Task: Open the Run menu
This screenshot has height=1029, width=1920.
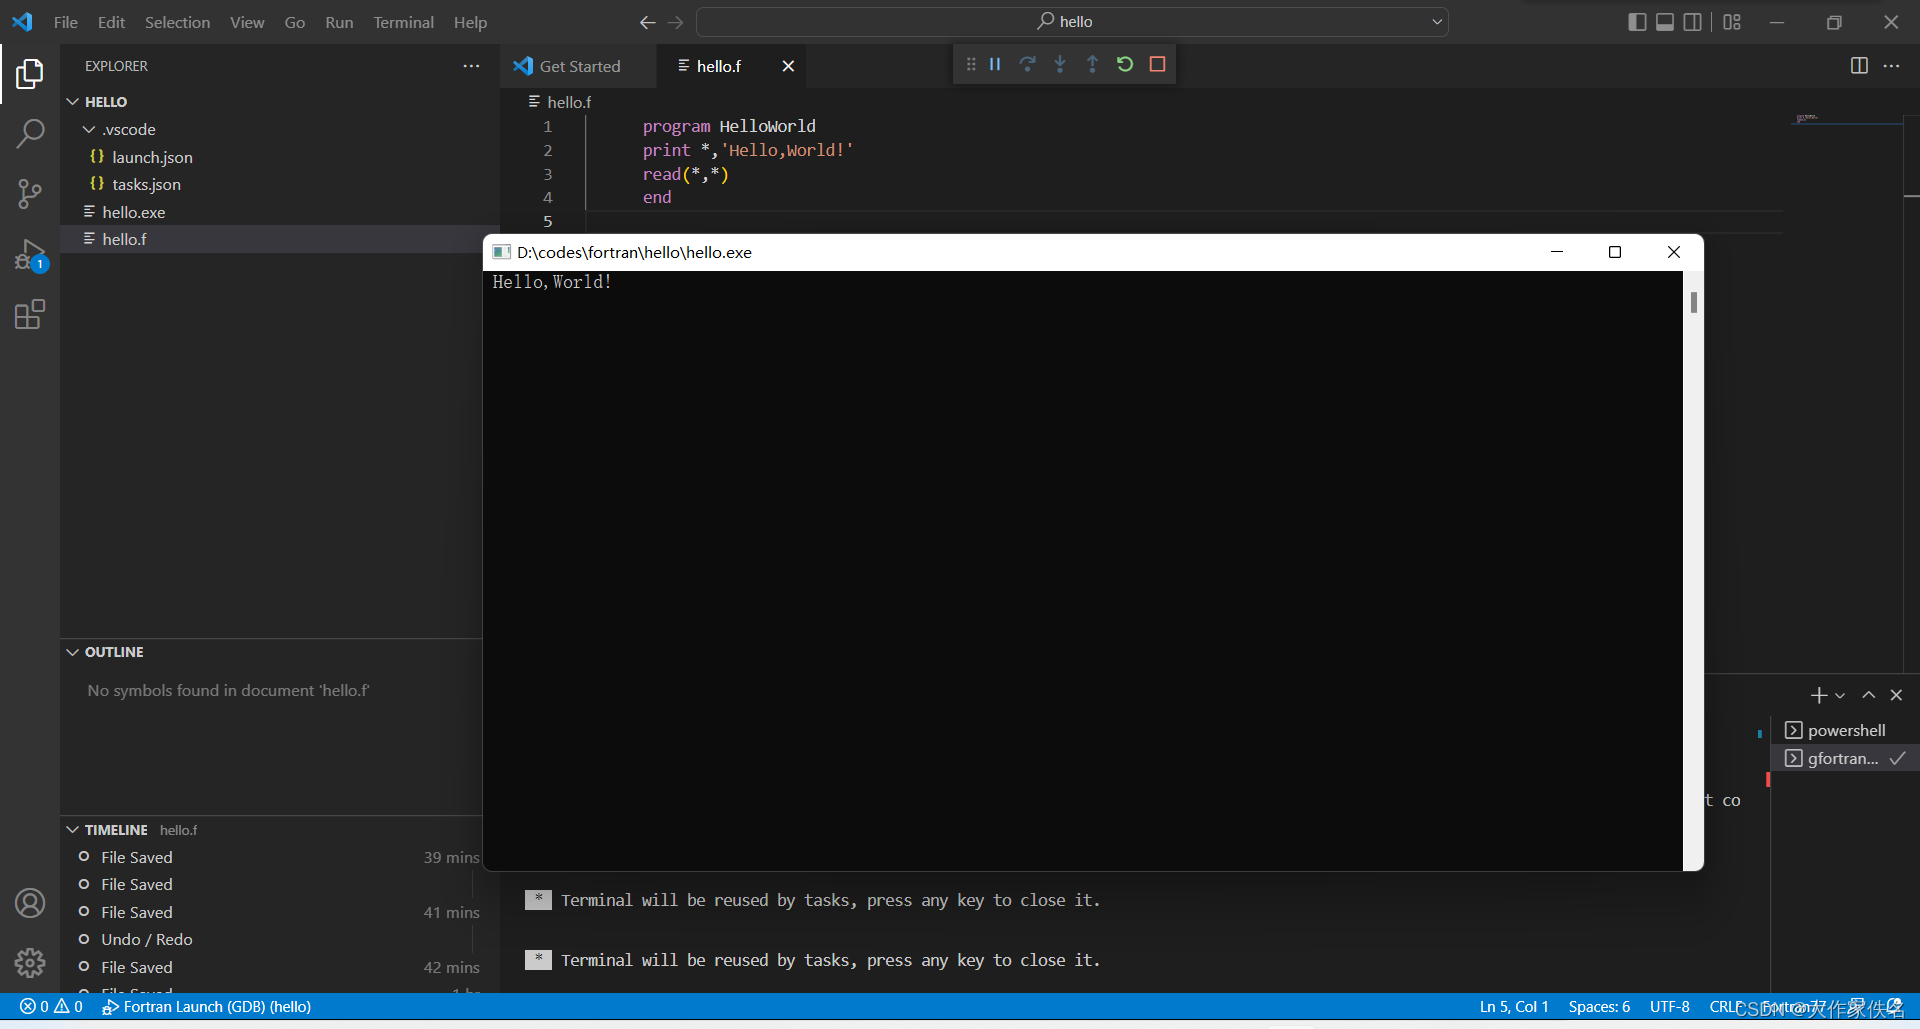Action: pos(339,22)
